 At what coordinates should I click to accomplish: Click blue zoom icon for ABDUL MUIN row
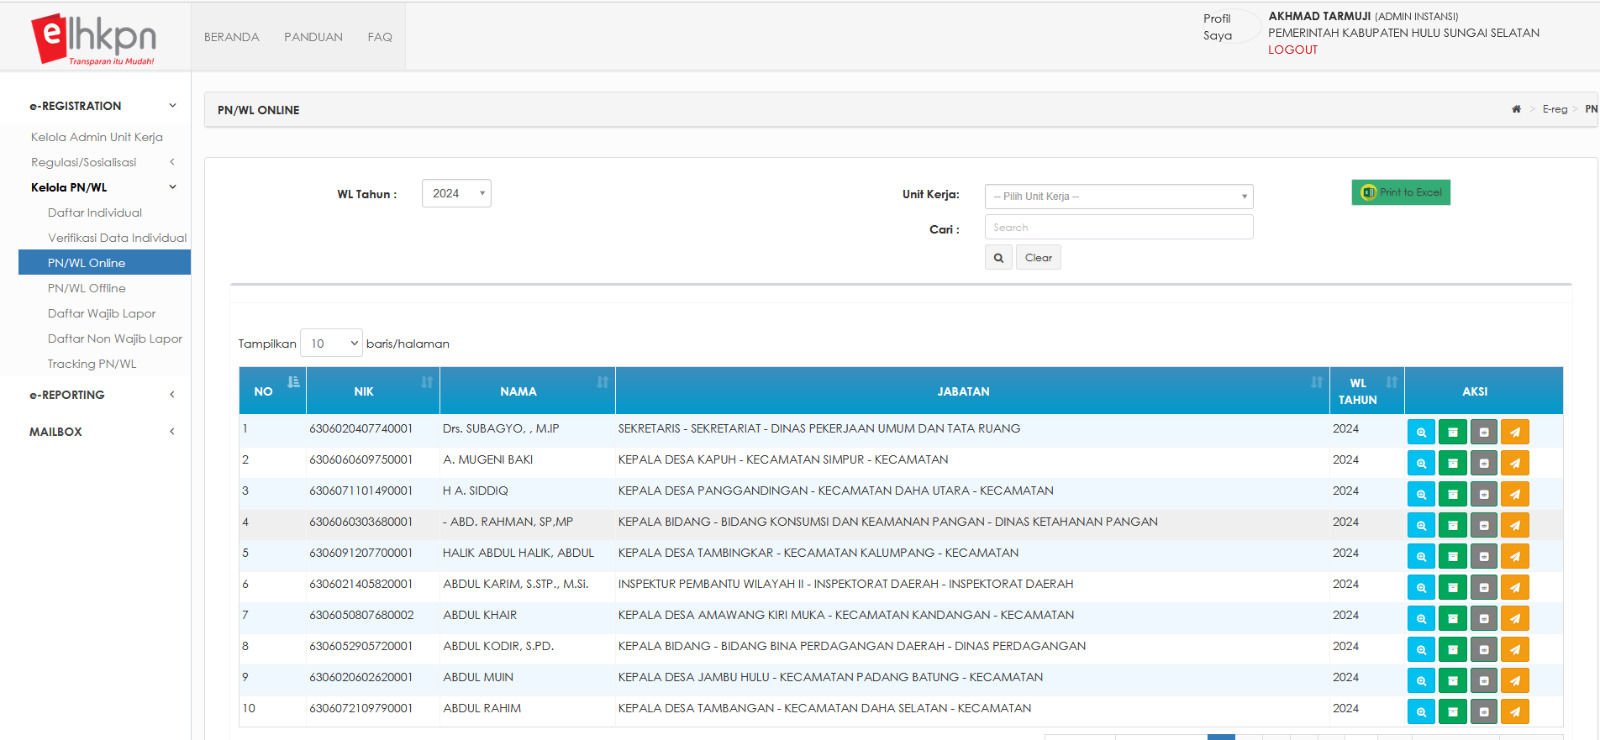coord(1421,680)
